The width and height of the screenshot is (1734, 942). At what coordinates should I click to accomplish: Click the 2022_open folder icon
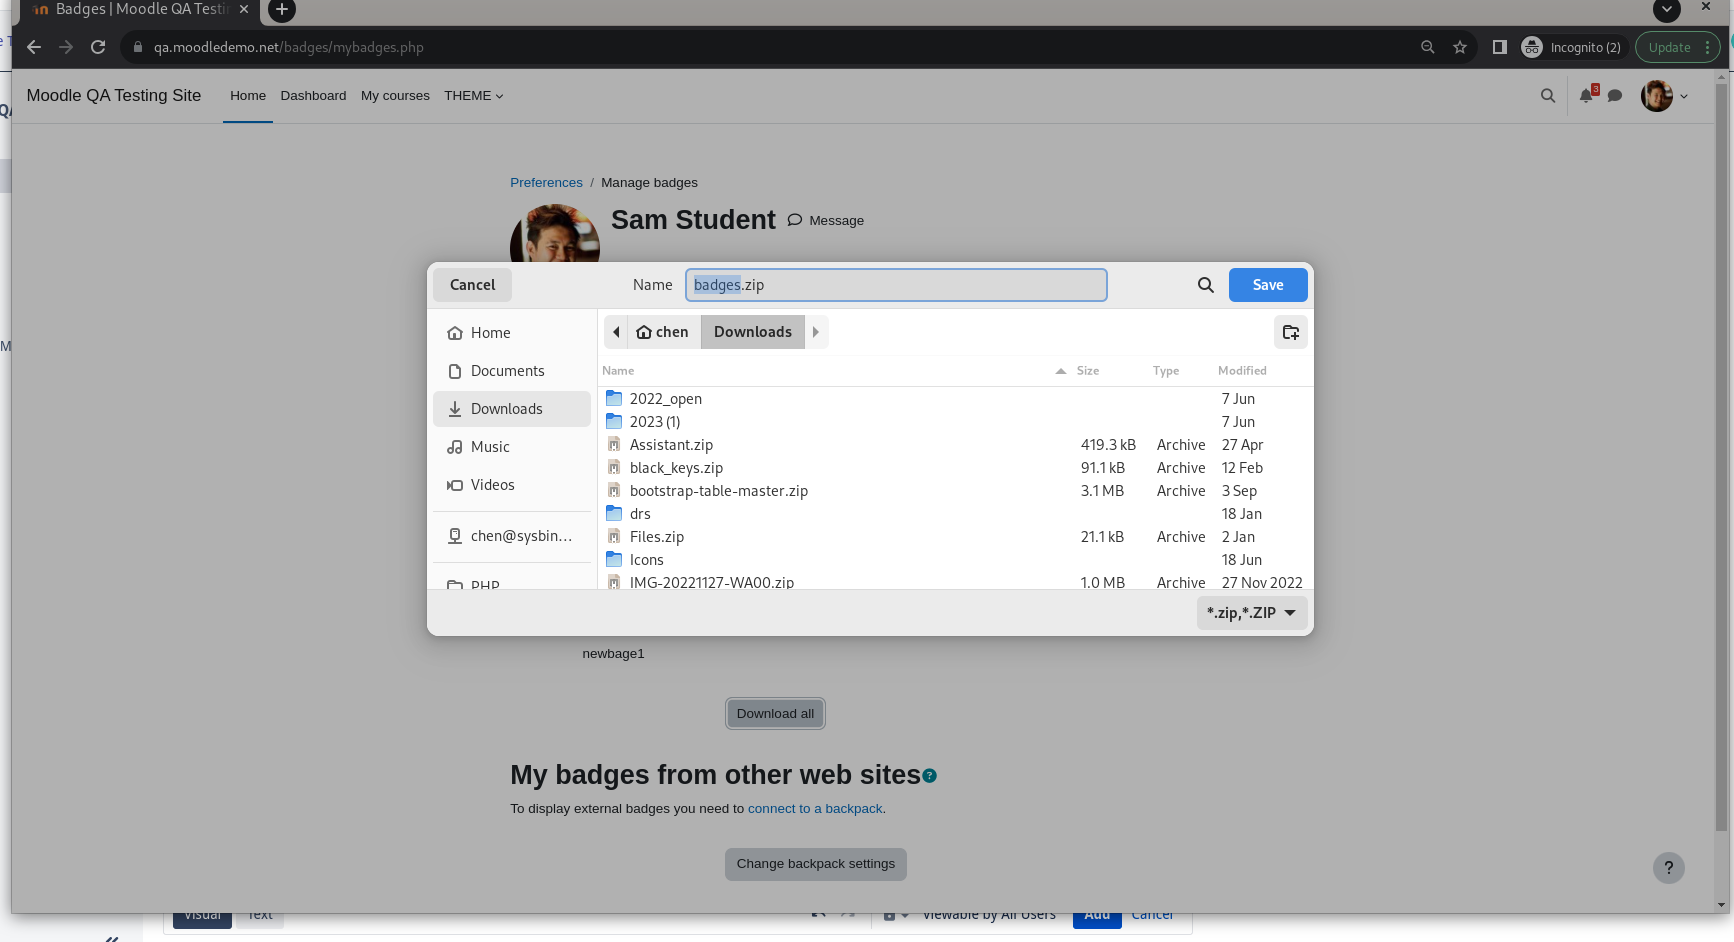coord(614,399)
